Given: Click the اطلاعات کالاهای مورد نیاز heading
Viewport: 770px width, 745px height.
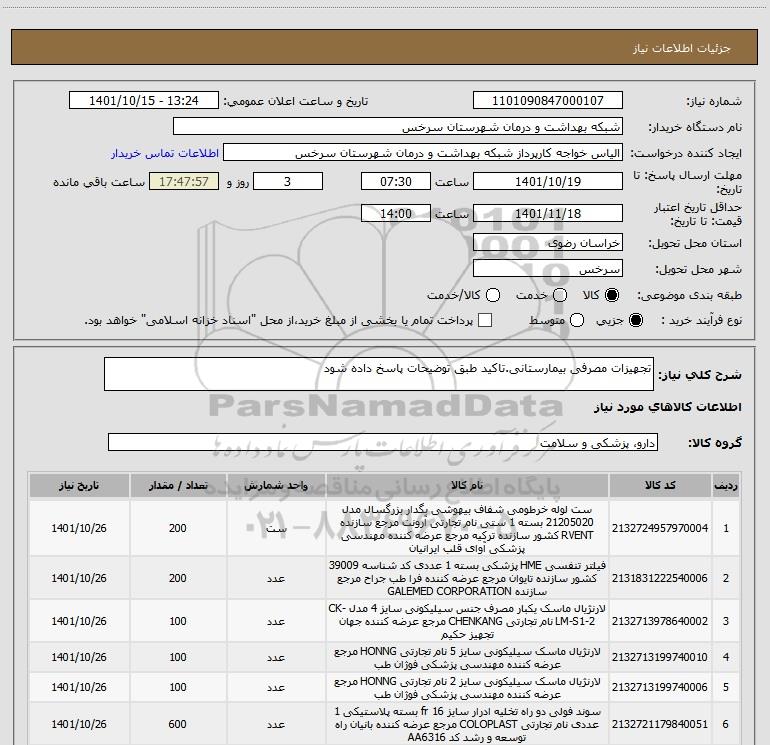Looking at the screenshot, I should [667, 407].
